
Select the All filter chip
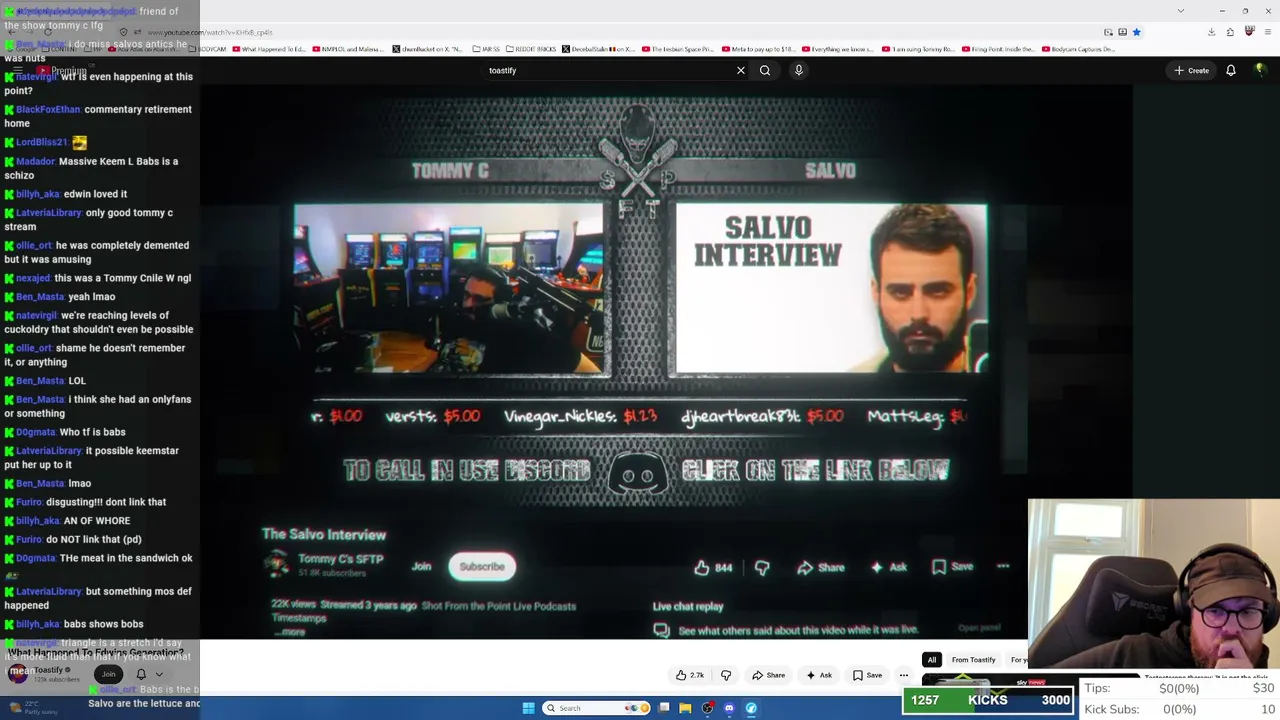coord(932,660)
